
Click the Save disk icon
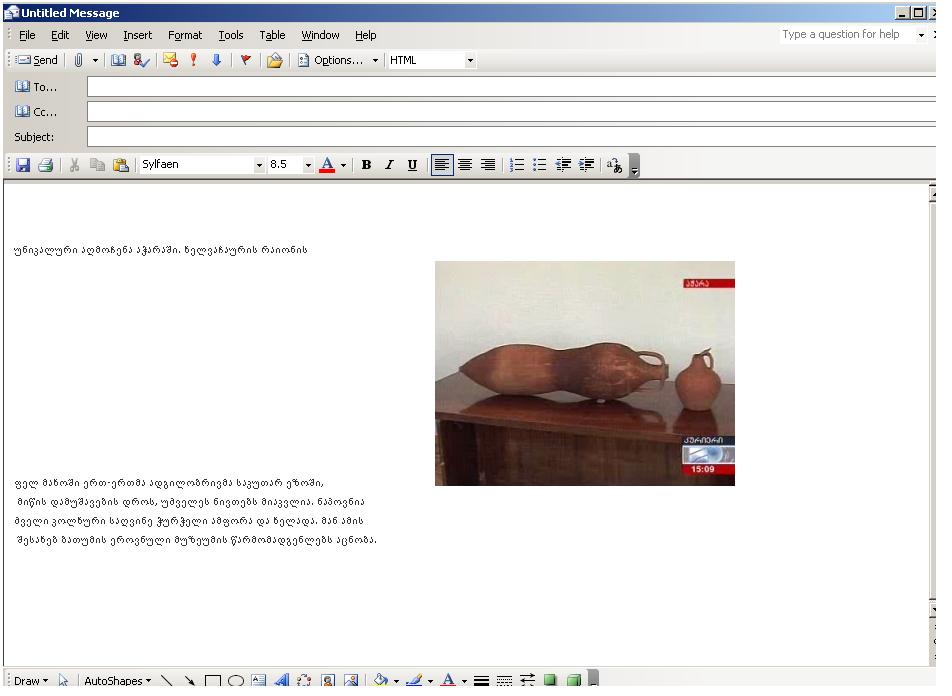22,165
